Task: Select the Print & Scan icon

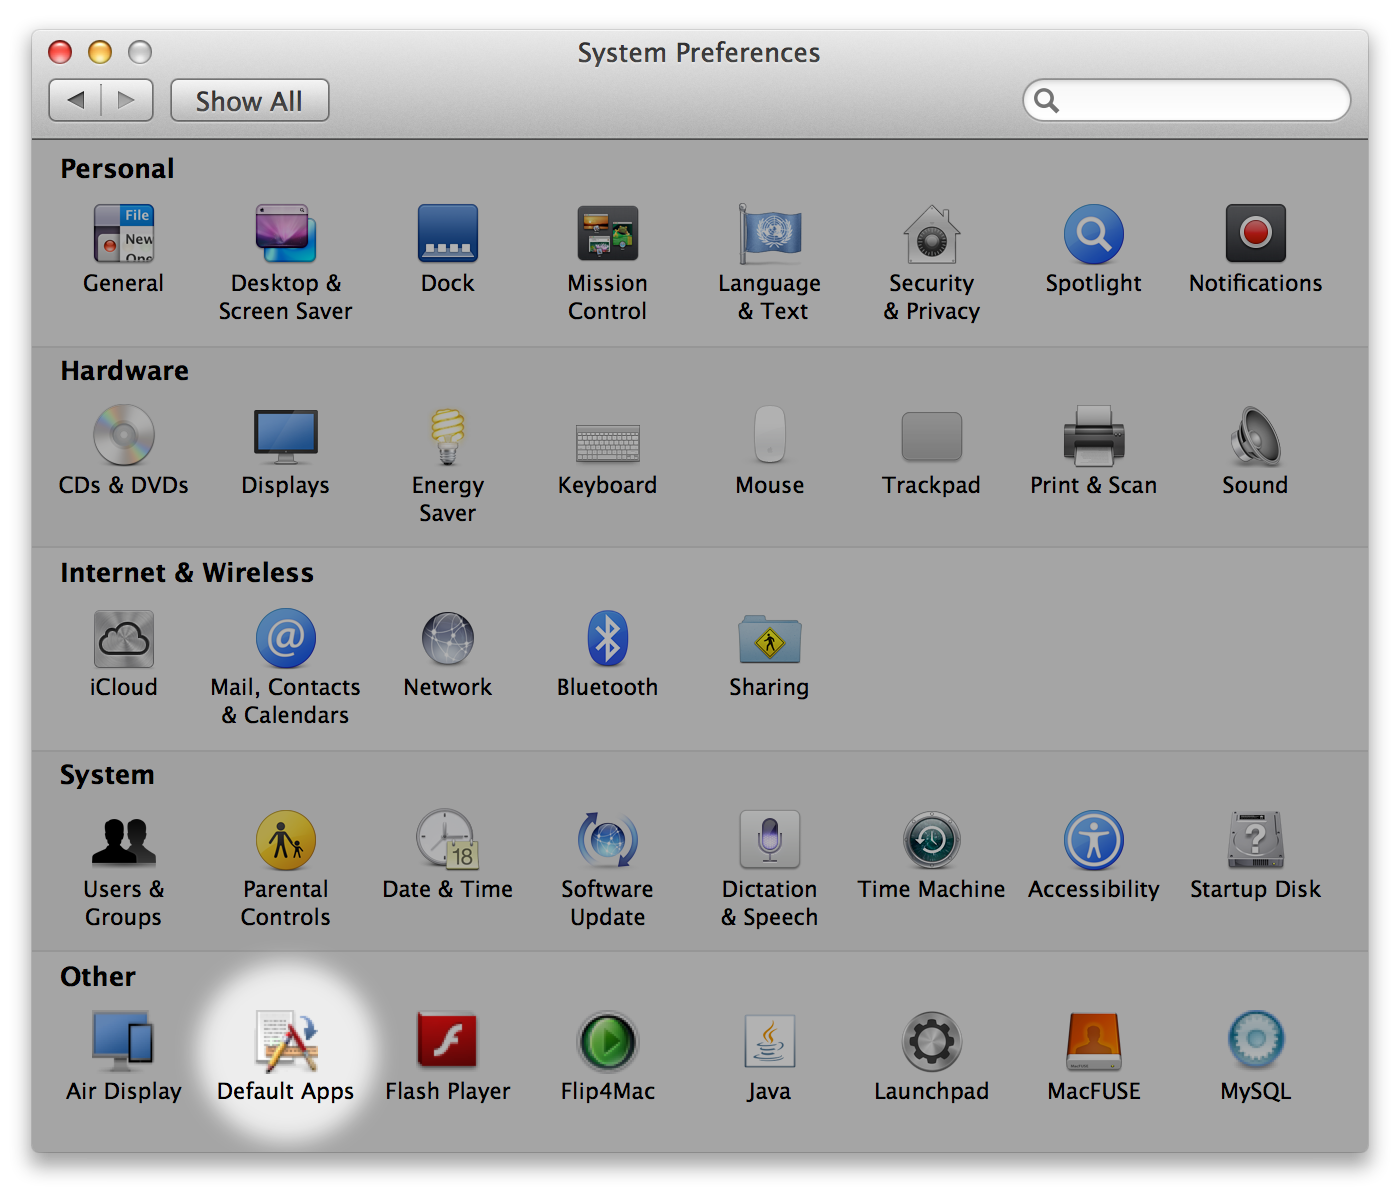Action: [1093, 438]
